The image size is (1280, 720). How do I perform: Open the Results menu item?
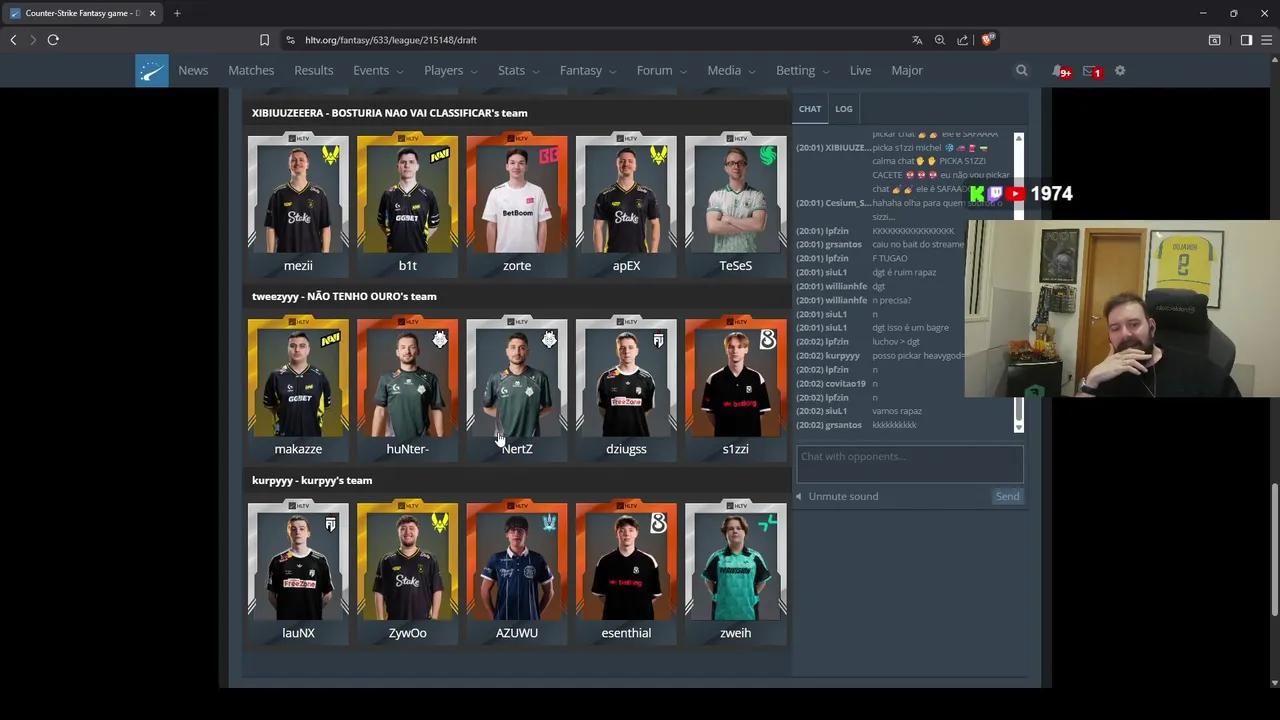[313, 71]
